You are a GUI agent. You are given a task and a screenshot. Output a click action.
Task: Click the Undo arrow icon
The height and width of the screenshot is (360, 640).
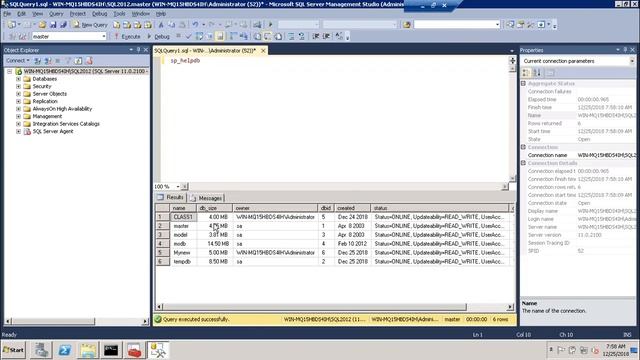point(195,25)
